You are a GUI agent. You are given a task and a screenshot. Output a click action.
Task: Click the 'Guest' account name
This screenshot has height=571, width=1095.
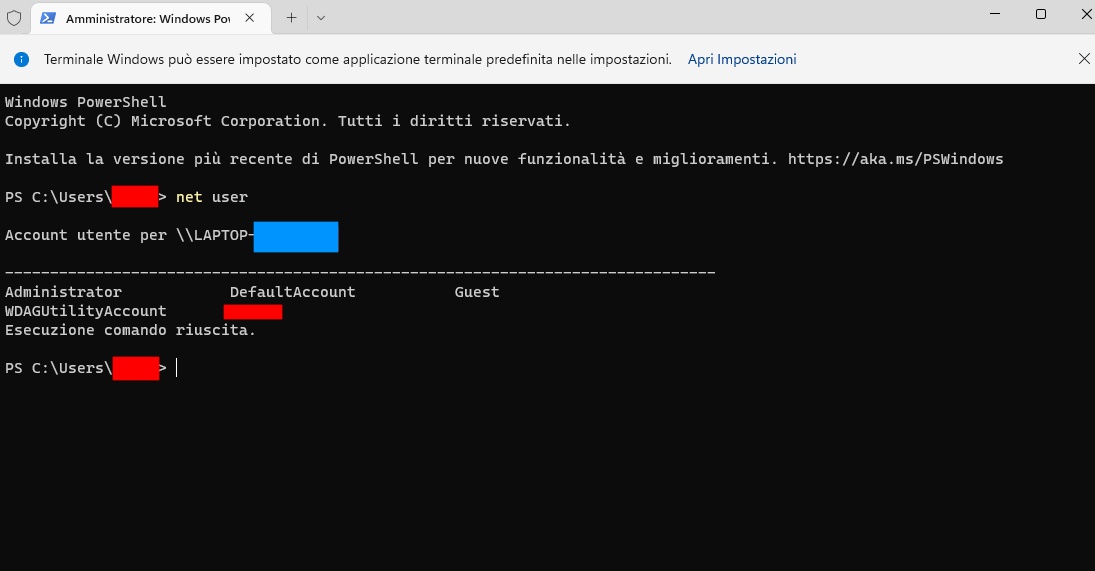pos(477,292)
